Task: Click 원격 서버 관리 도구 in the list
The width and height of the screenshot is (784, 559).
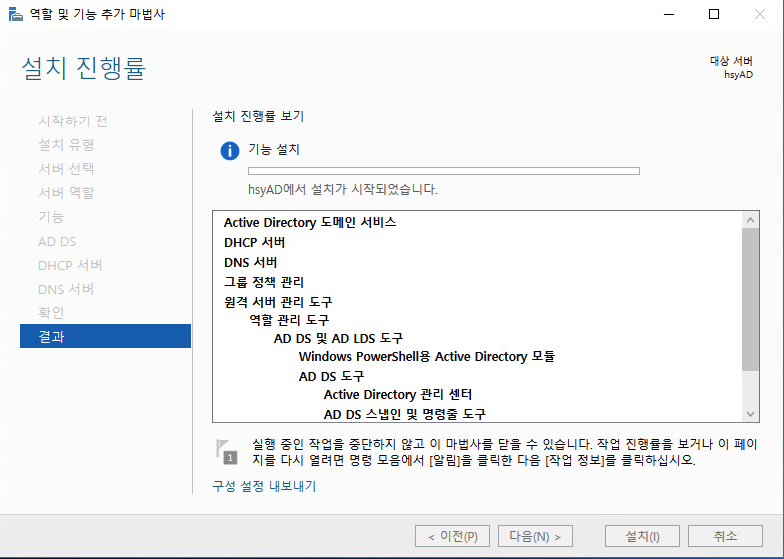Action: click(278, 302)
